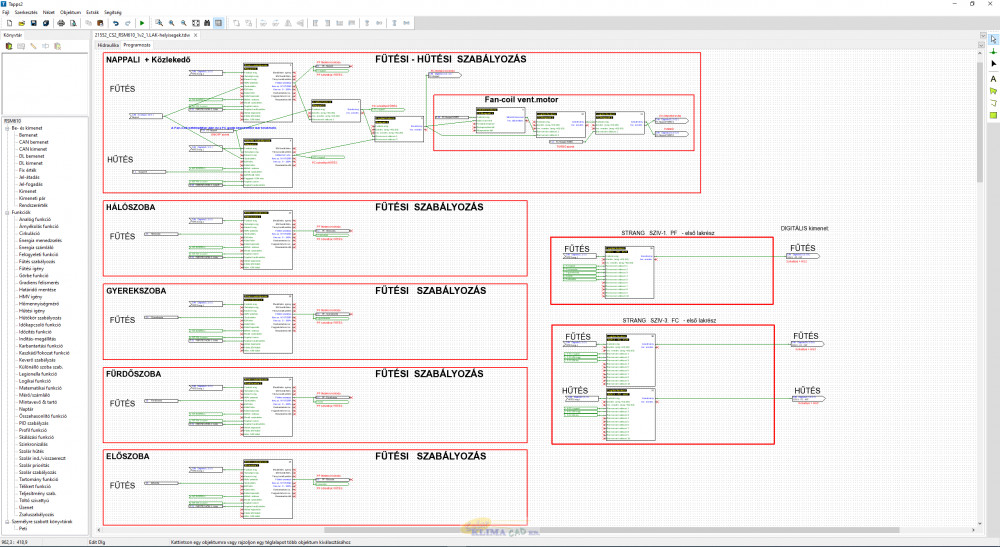
Task: Switch to the Programozás tab
Action: click(137, 45)
